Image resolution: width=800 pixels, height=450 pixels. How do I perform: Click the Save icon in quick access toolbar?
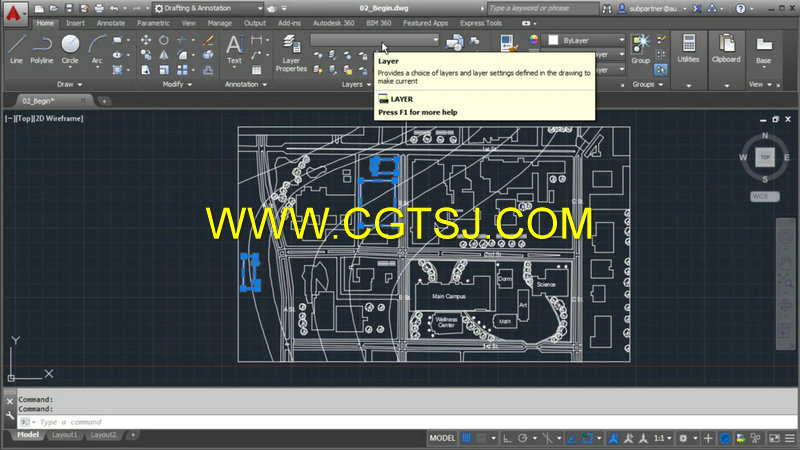[69, 9]
